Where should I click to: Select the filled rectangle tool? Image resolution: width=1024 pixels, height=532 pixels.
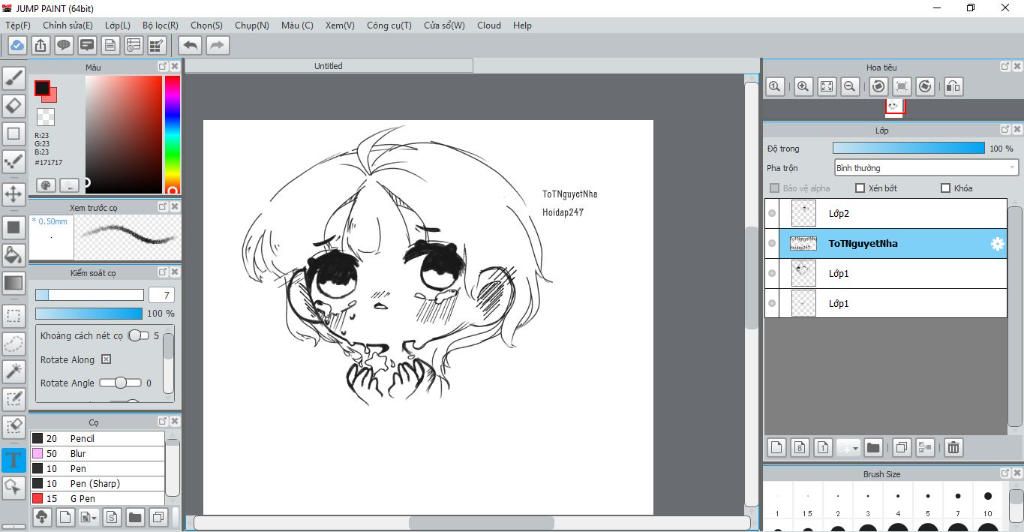point(14,227)
